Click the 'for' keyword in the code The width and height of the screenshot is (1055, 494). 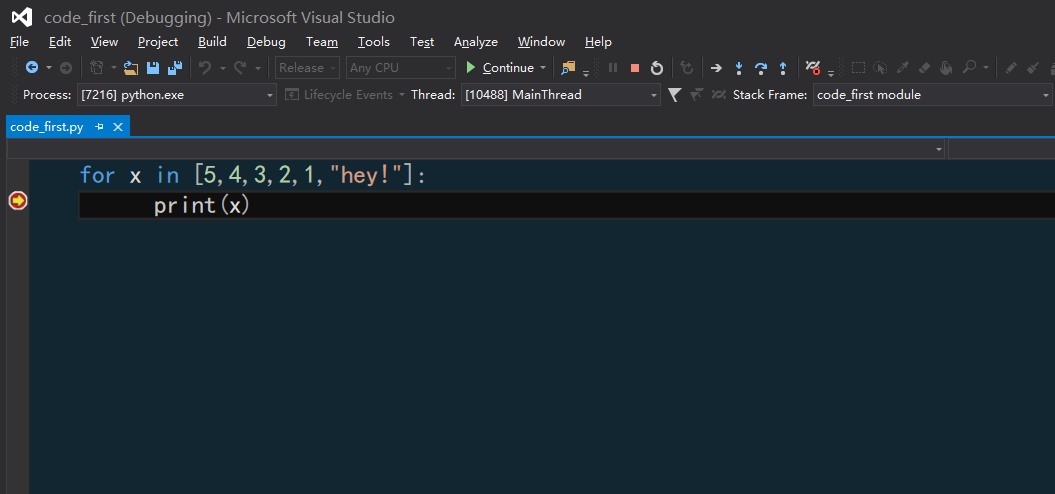pos(98,176)
